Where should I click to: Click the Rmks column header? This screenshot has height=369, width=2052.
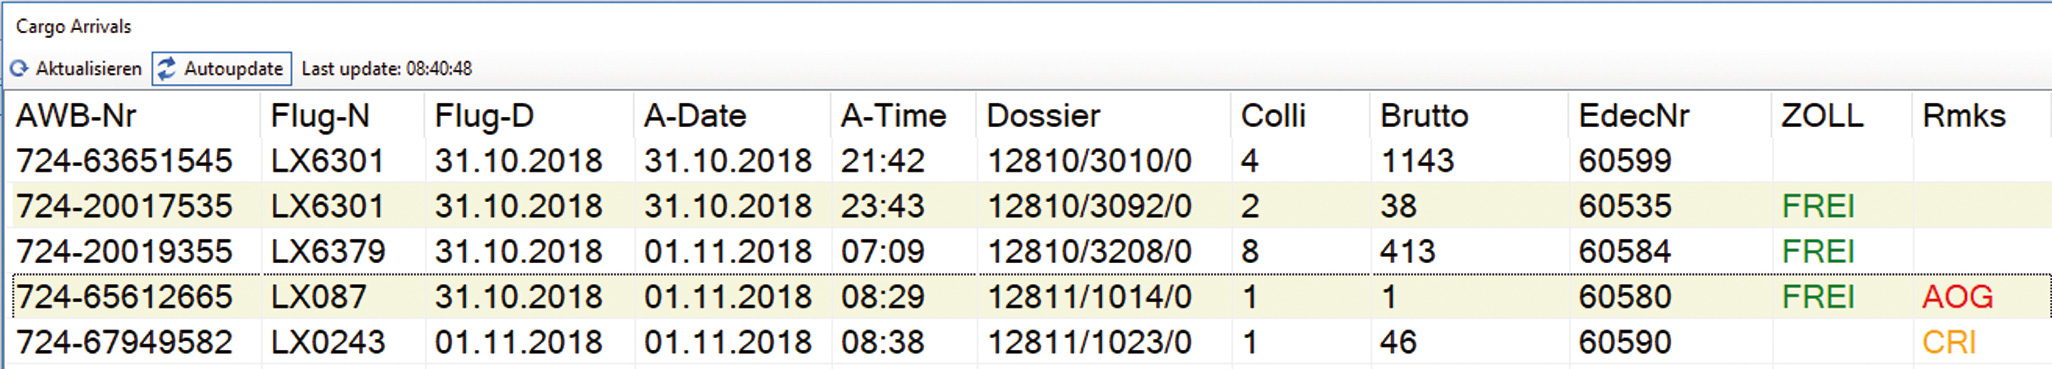pos(1964,116)
